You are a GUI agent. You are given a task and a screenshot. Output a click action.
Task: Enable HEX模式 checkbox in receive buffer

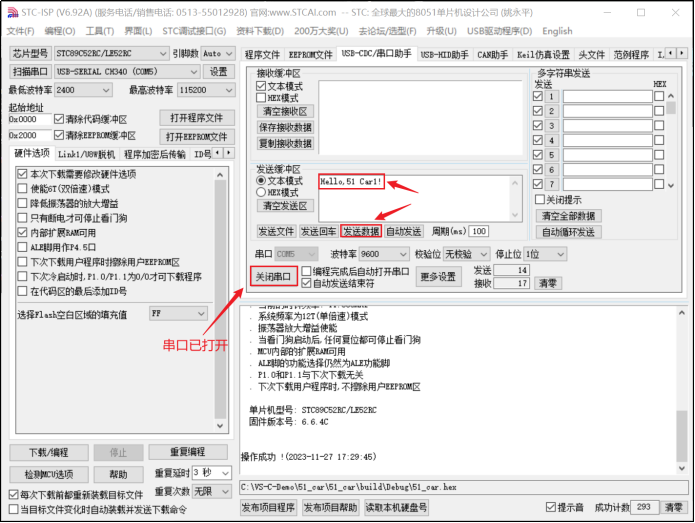point(261,98)
